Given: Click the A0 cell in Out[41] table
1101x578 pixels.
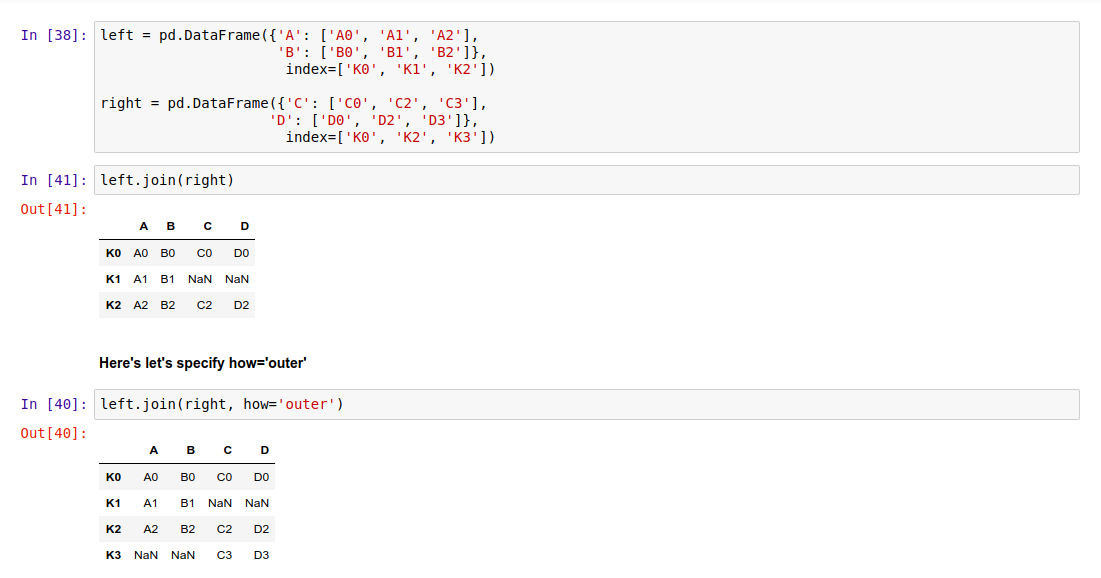Looking at the screenshot, I should pyautogui.click(x=141, y=254).
